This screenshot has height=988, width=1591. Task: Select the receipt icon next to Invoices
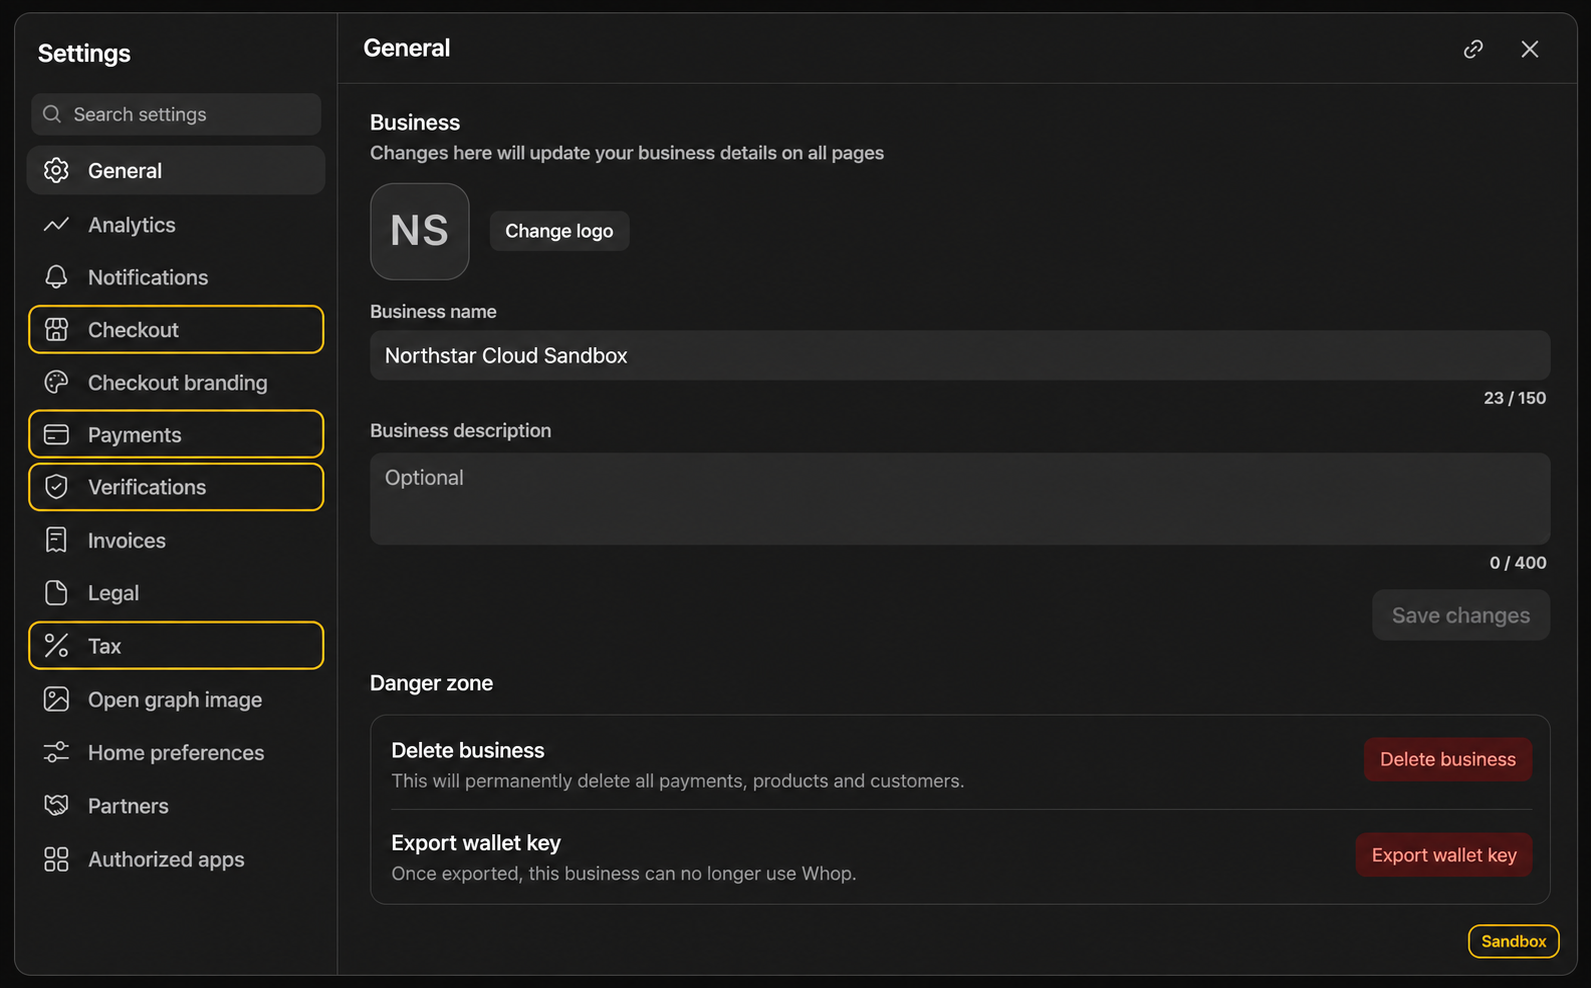pyautogui.click(x=57, y=540)
